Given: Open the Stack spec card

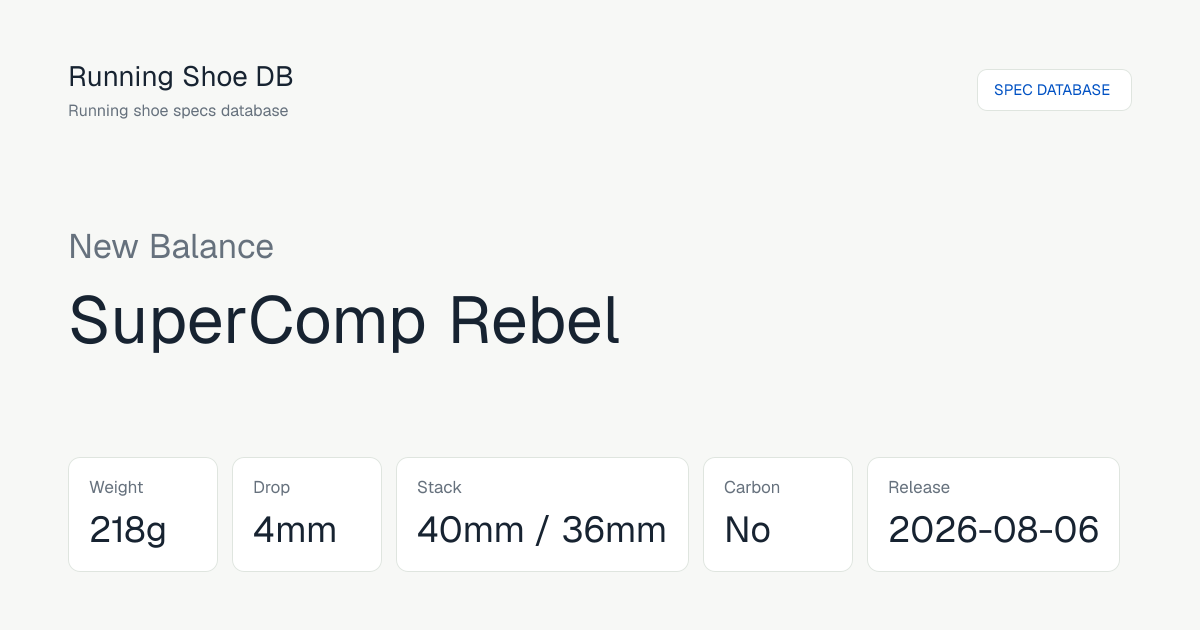Looking at the screenshot, I should (x=542, y=514).
